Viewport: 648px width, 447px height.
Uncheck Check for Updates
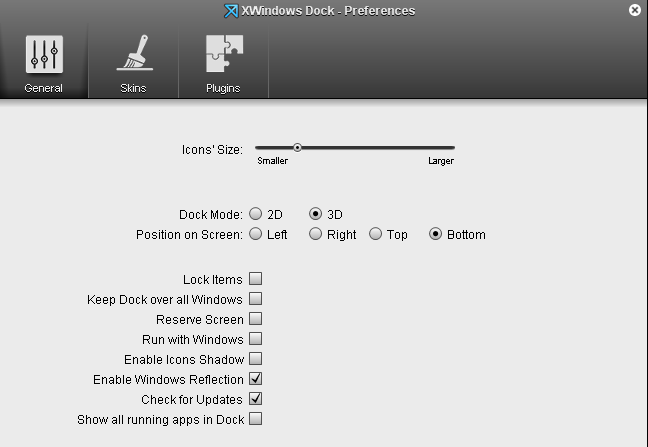click(256, 399)
